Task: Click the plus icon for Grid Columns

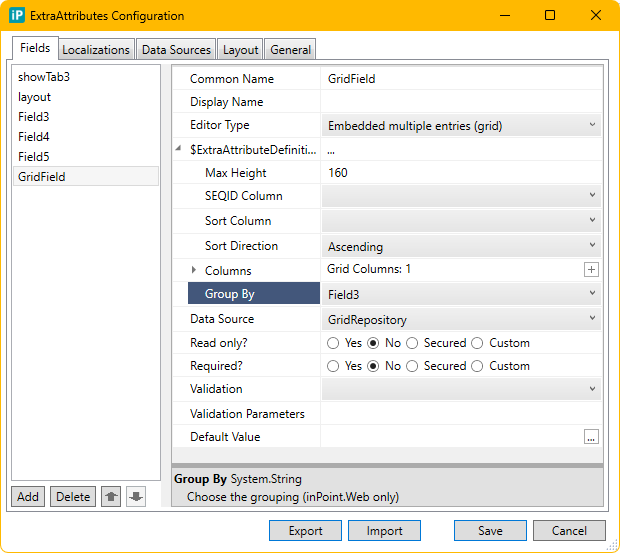Action: point(591,270)
